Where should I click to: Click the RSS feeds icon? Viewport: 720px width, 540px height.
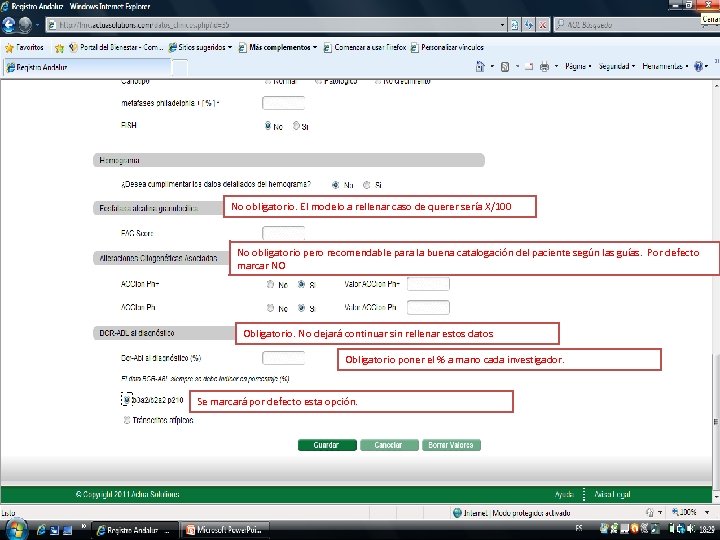[505, 67]
